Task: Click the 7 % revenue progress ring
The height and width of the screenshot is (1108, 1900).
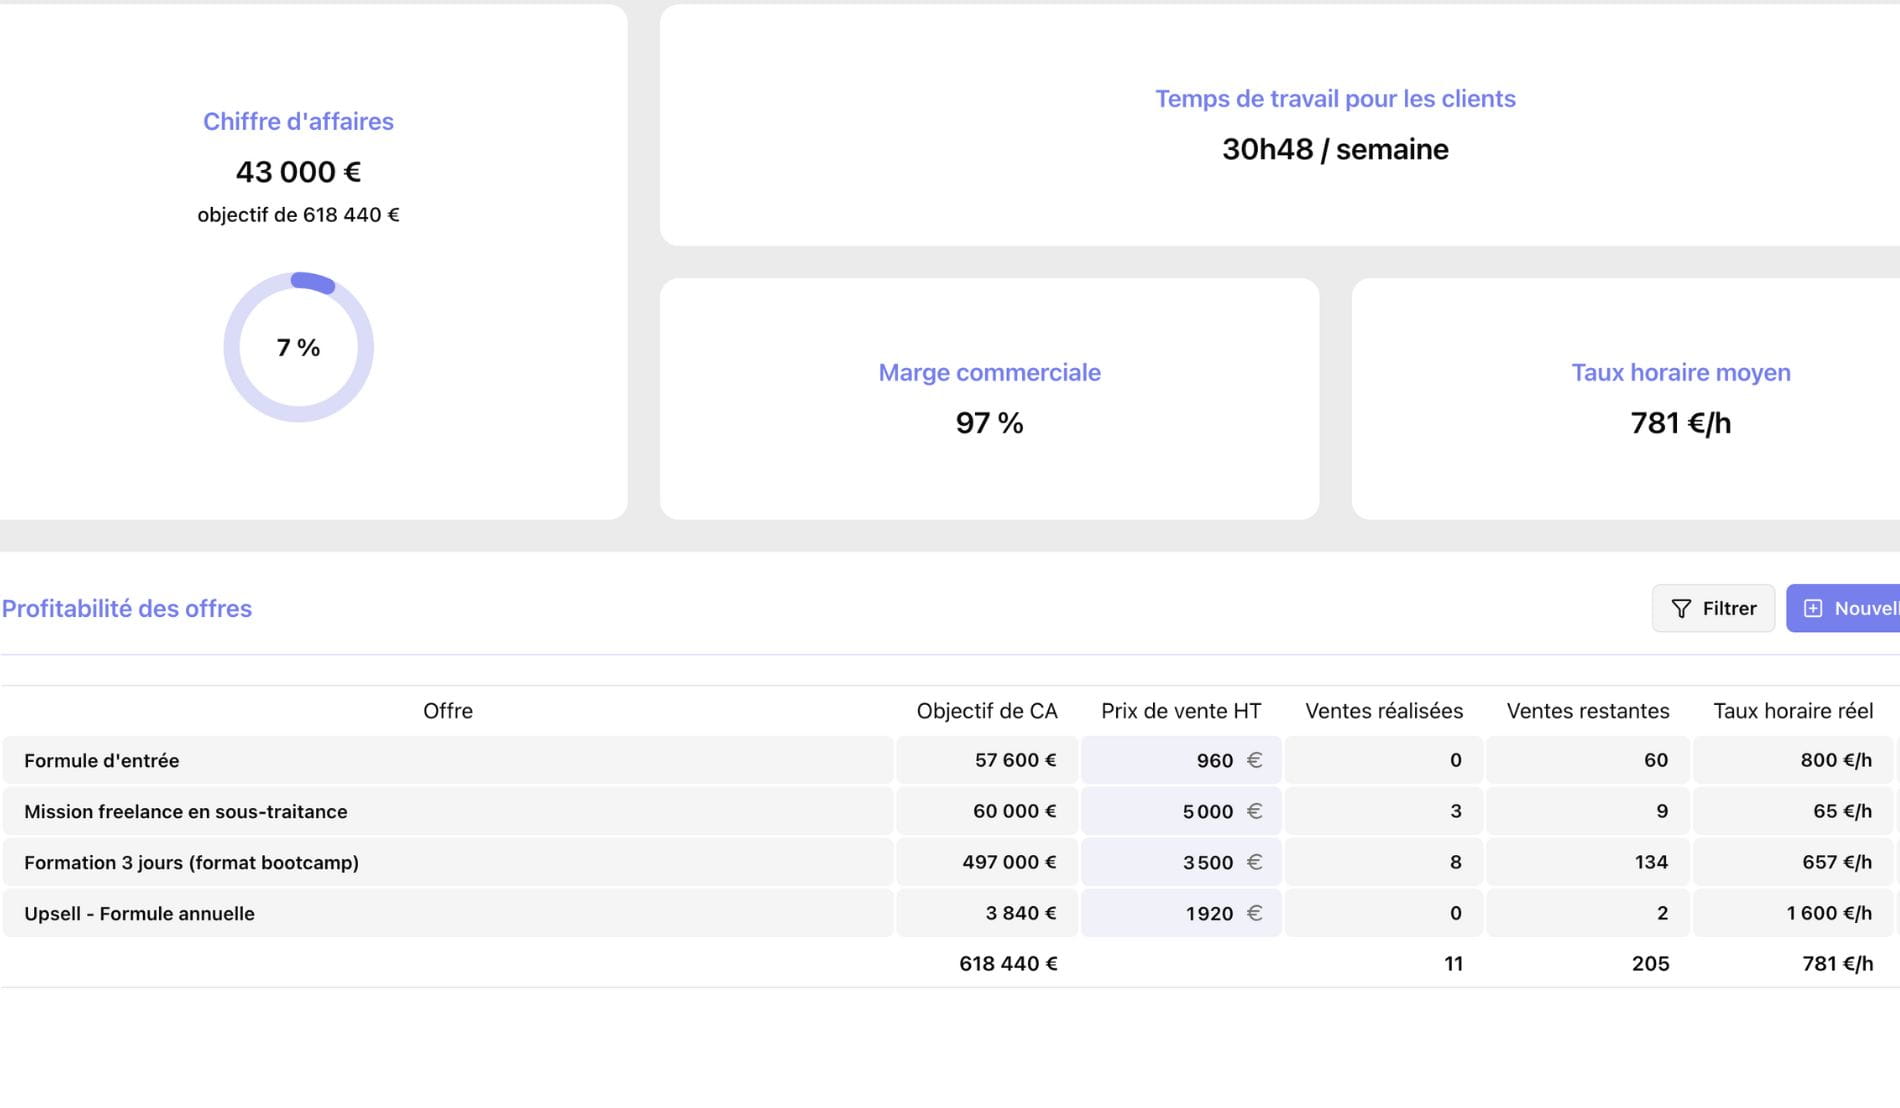Action: (x=298, y=347)
